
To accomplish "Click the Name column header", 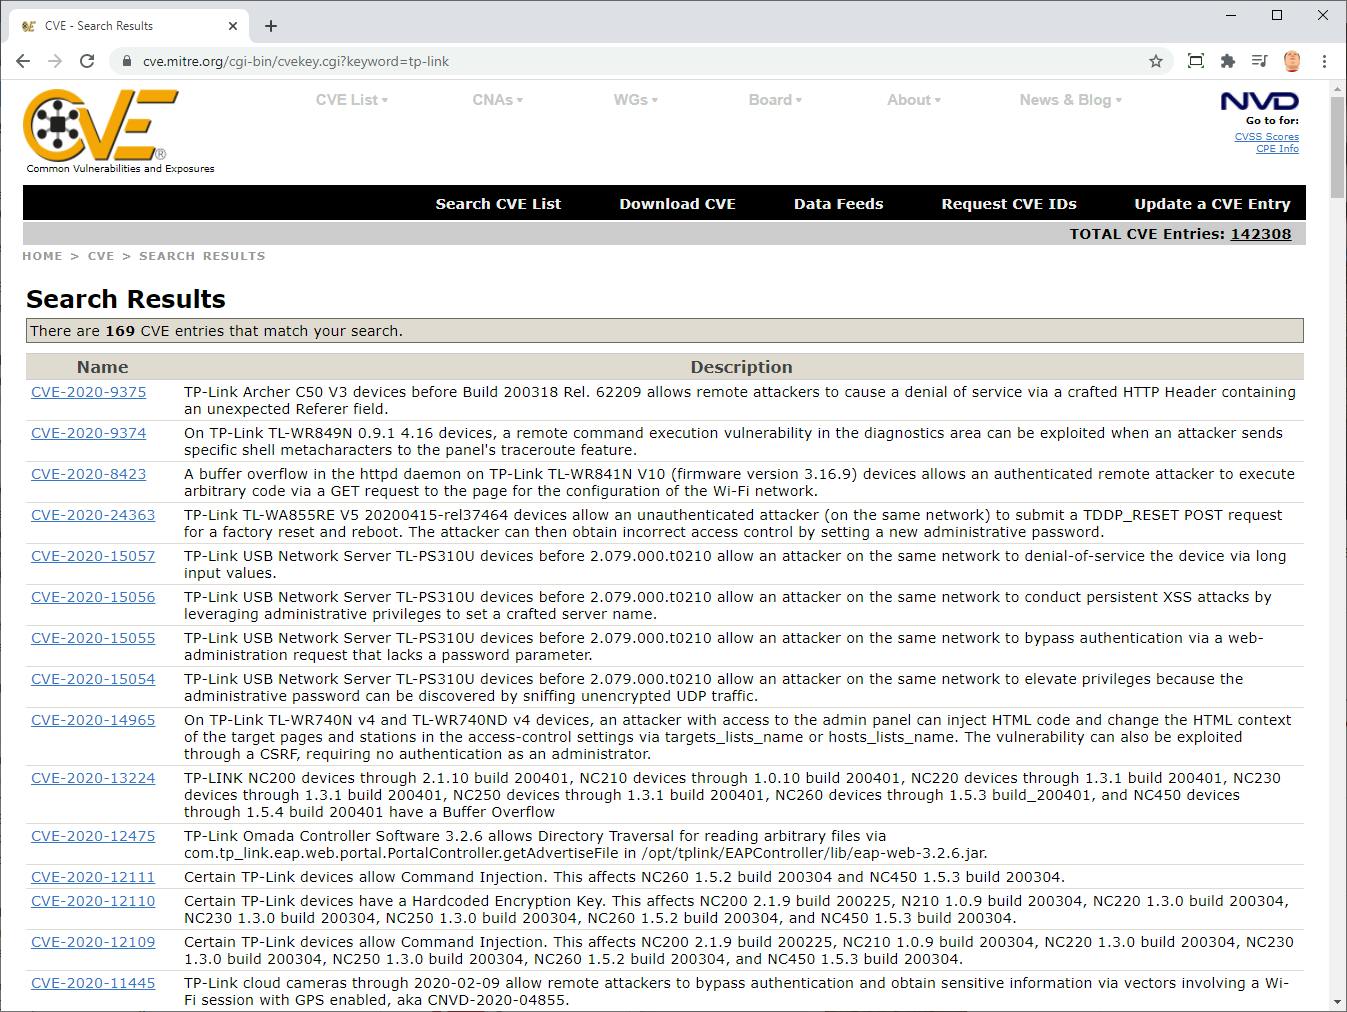I will point(102,367).
